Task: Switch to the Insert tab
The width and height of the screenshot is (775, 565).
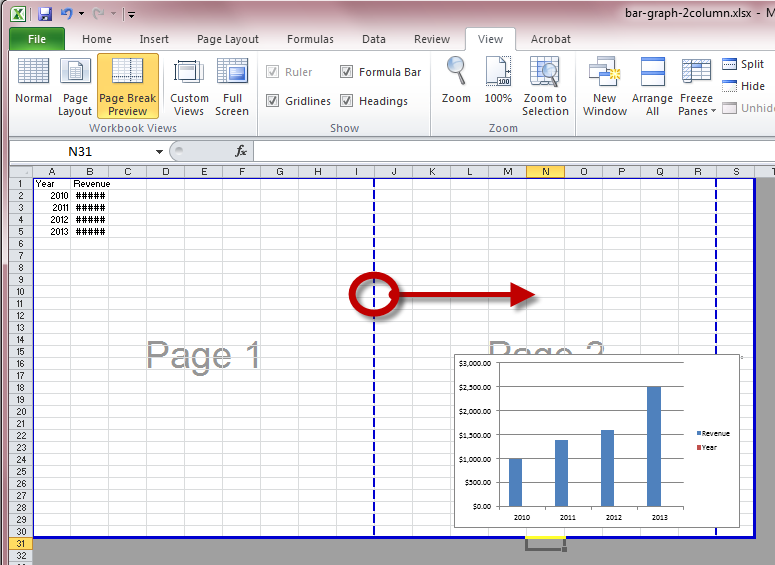Action: tap(154, 39)
